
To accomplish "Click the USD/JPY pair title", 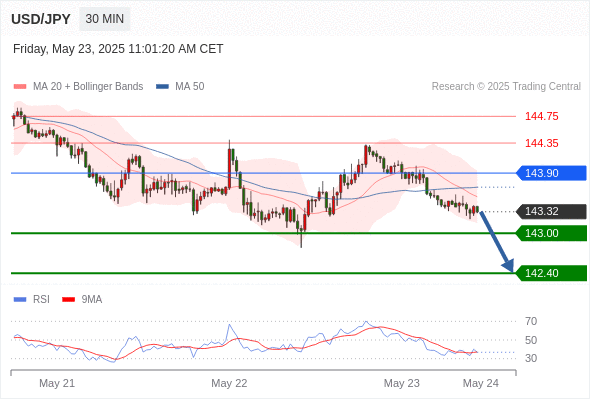I will pos(41,19).
